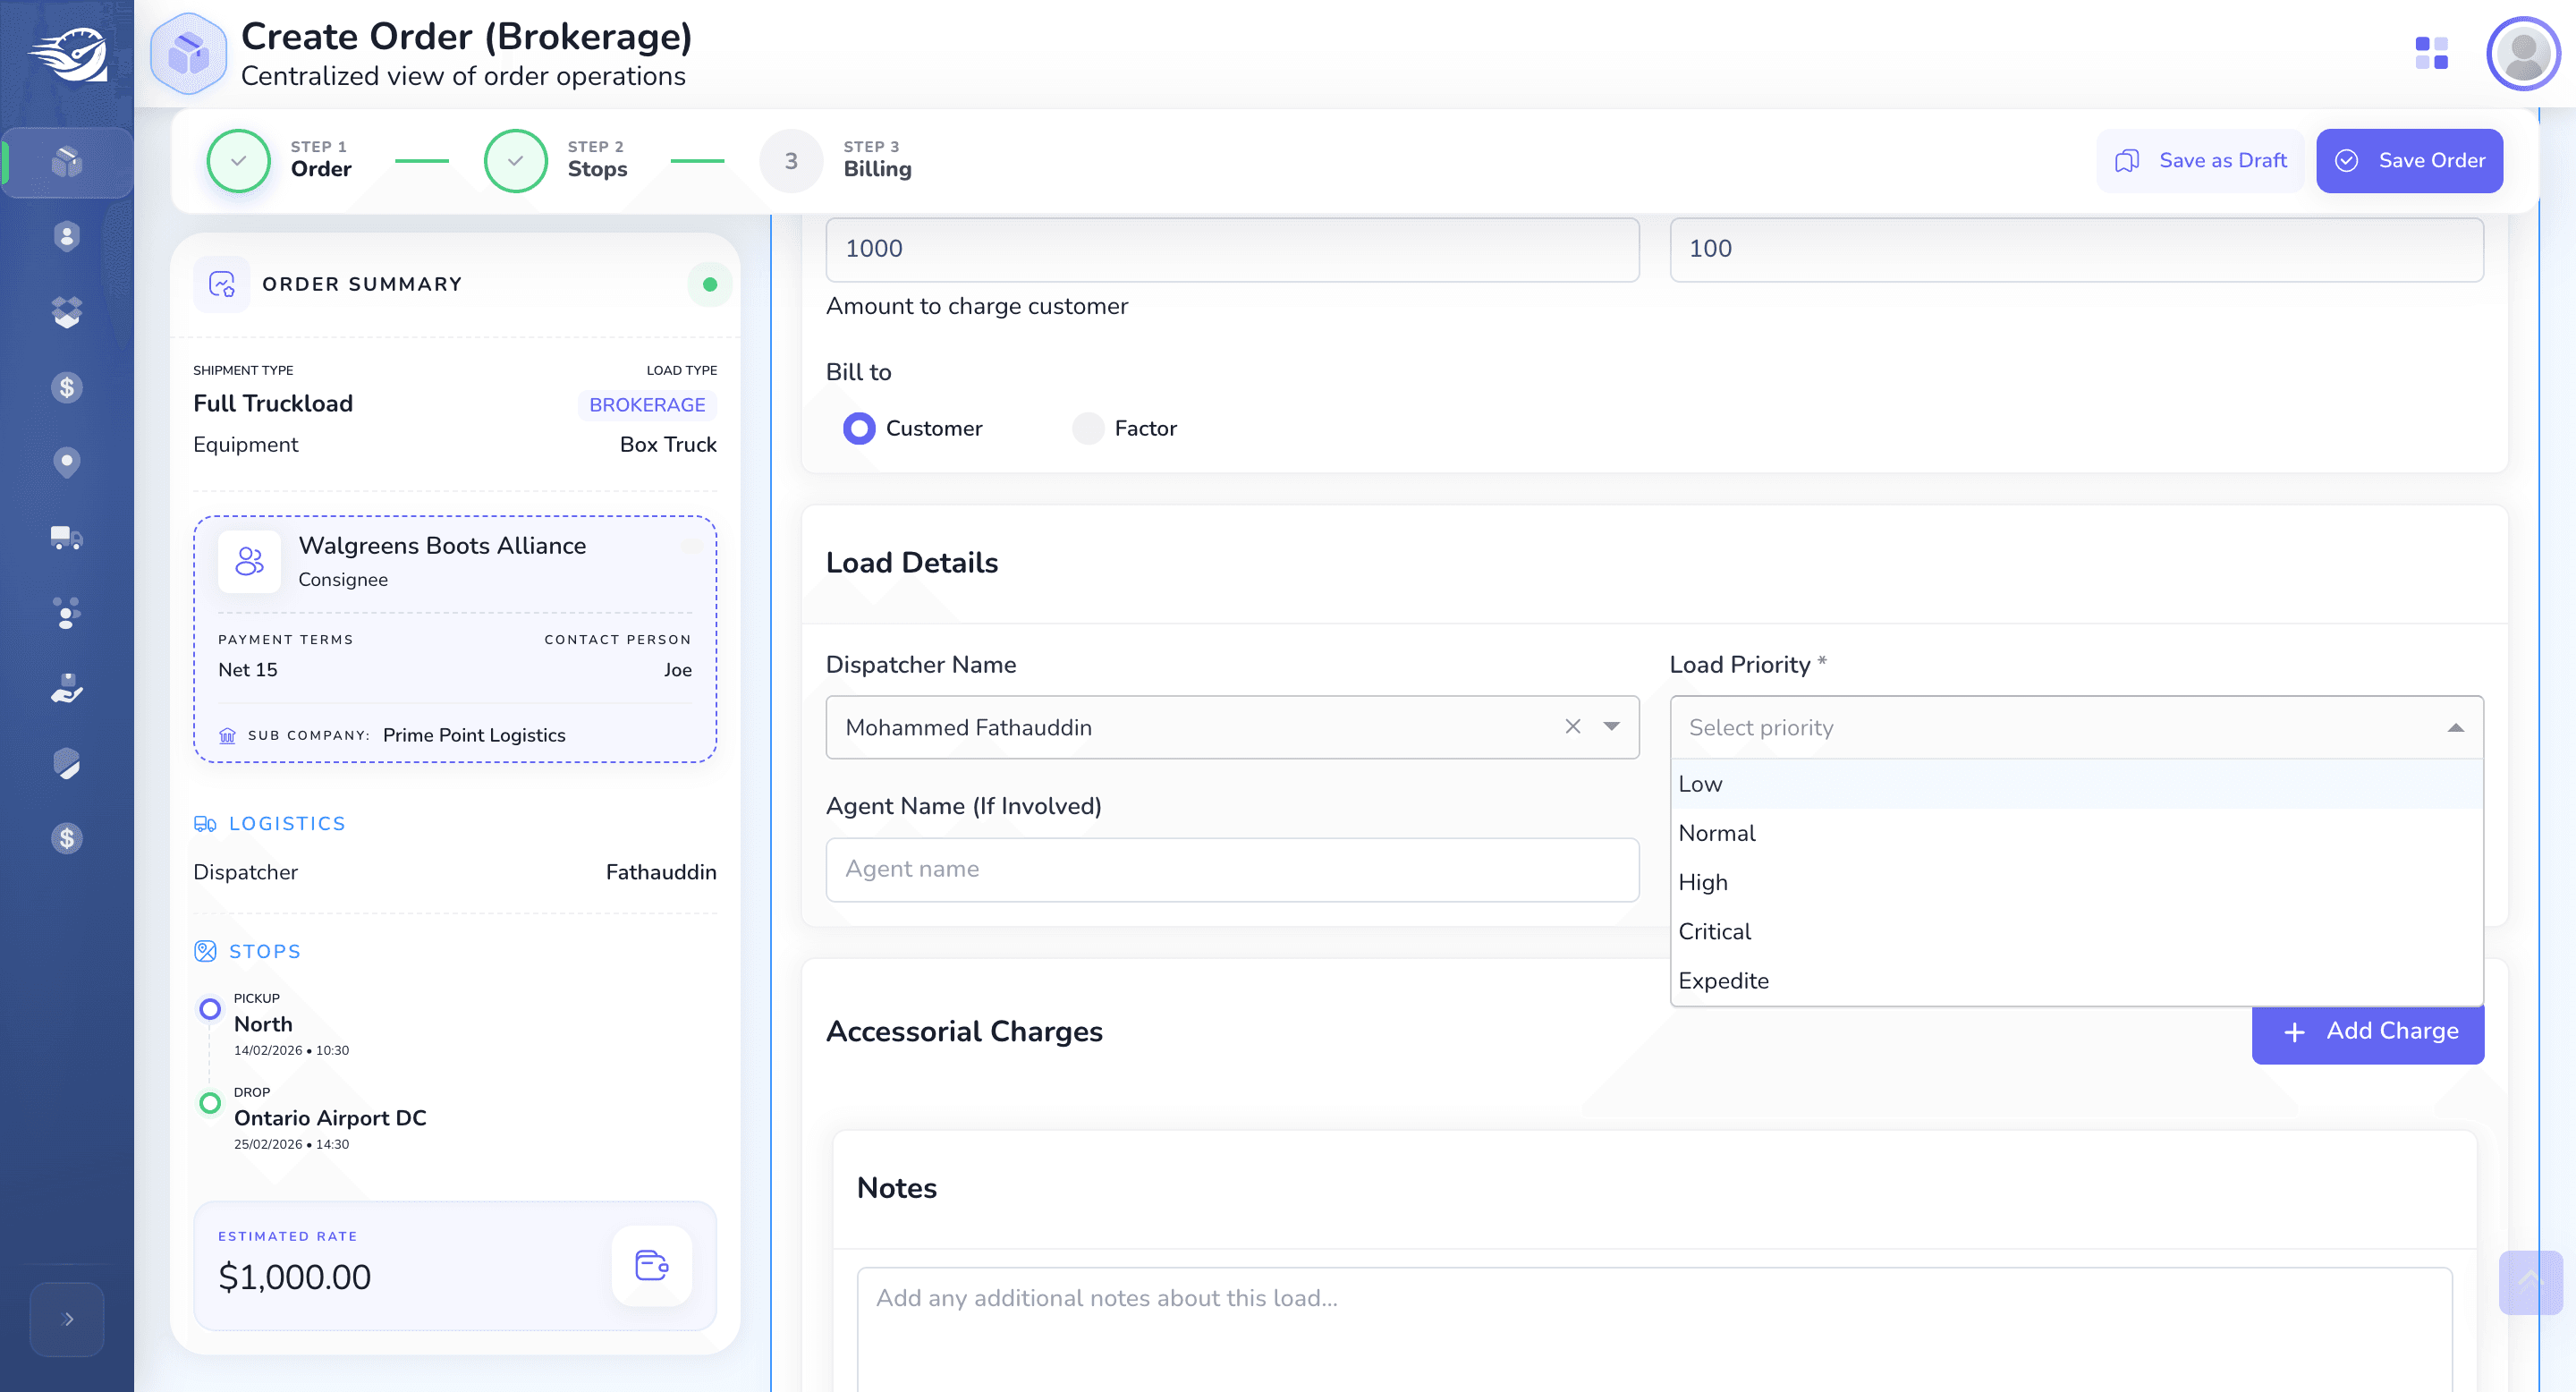The image size is (2576, 1392).
Task: Choose Normal from the priority list
Action: [2076, 833]
